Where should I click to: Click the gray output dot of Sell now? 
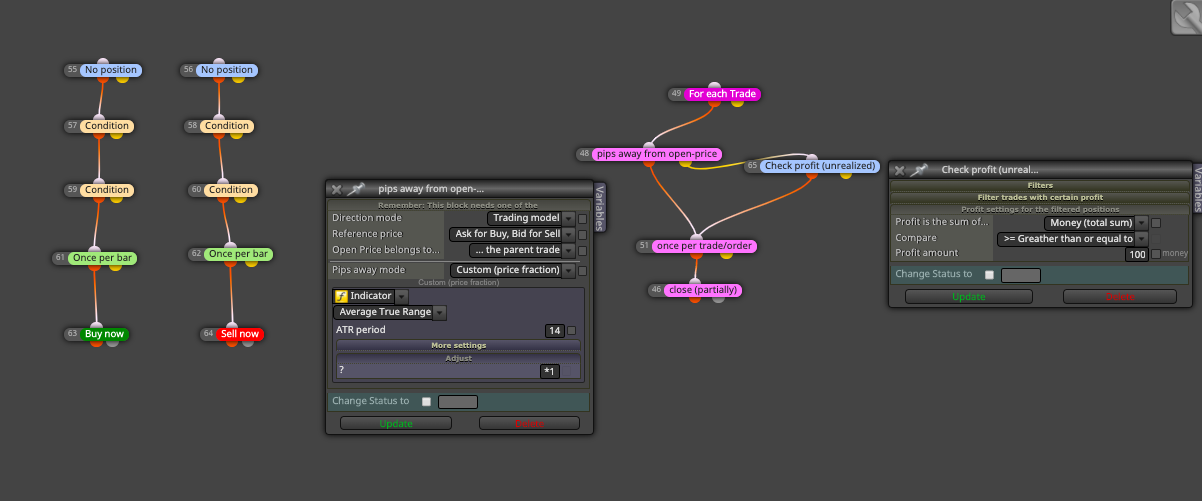pyautogui.click(x=247, y=342)
